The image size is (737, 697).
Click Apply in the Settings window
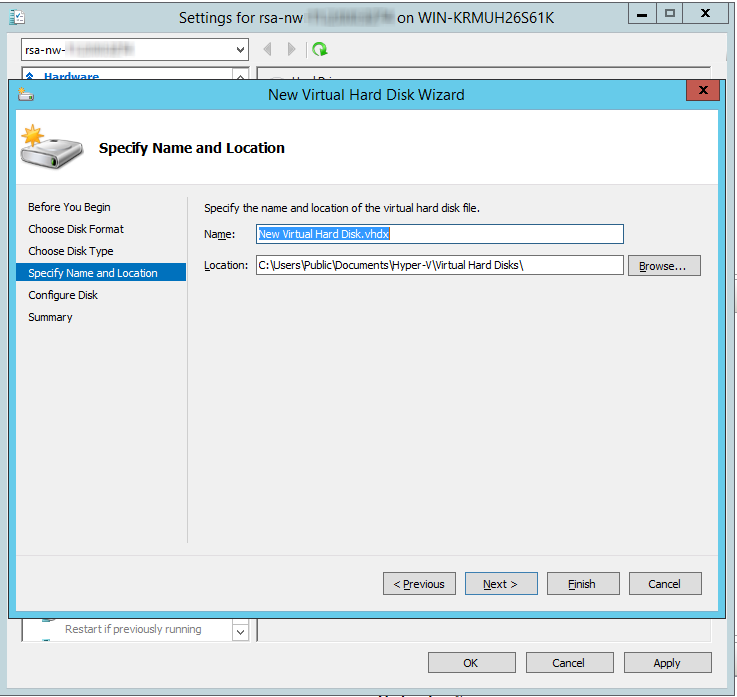[x=667, y=663]
